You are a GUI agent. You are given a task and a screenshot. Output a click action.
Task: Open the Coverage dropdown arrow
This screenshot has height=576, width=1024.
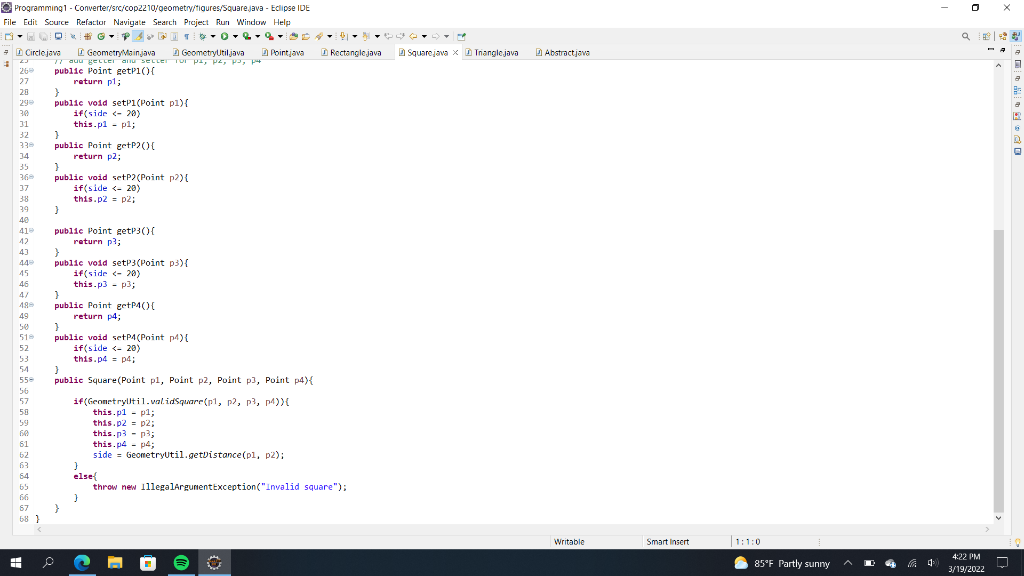(x=258, y=36)
